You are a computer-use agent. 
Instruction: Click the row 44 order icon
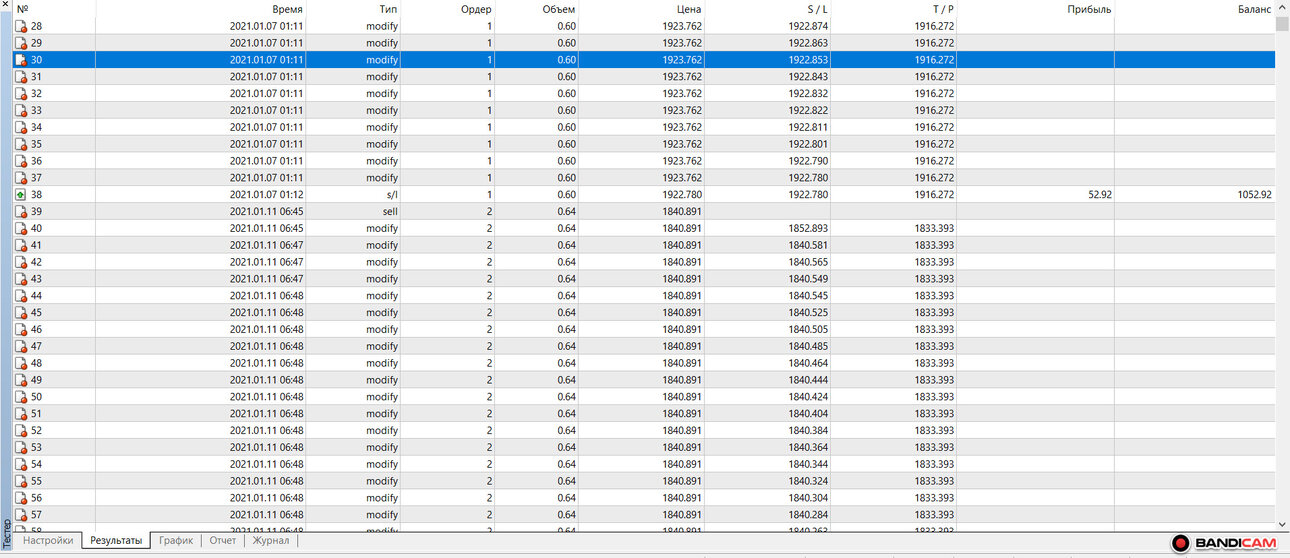pyautogui.click(x=21, y=296)
